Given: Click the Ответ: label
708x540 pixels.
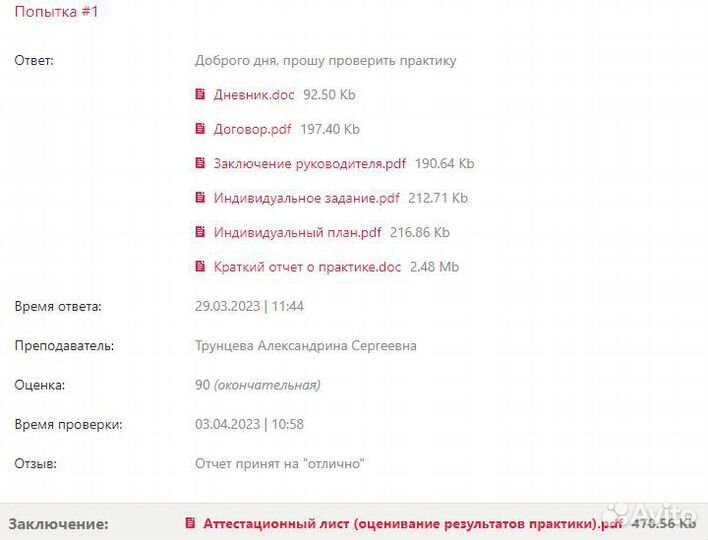Looking at the screenshot, I should point(34,61).
